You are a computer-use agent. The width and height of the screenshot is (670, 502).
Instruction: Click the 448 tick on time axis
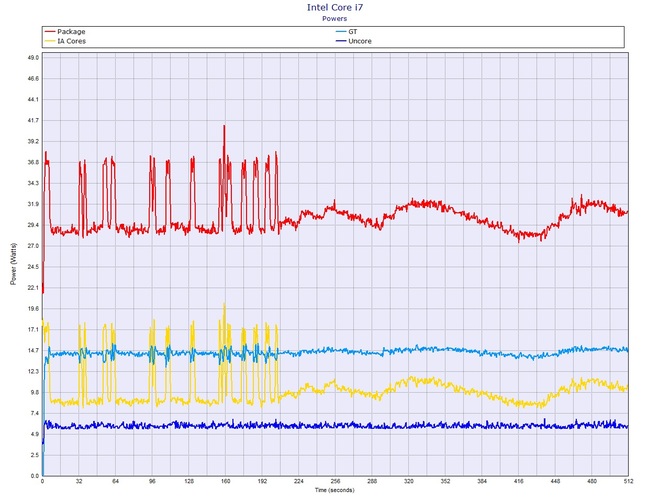[555, 481]
